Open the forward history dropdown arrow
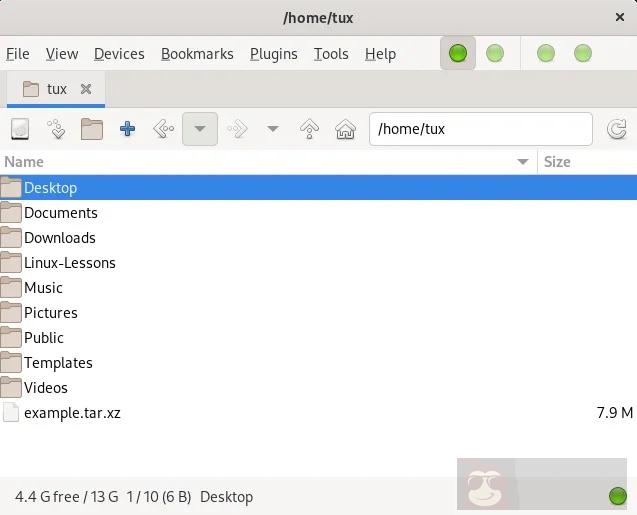 coord(273,129)
